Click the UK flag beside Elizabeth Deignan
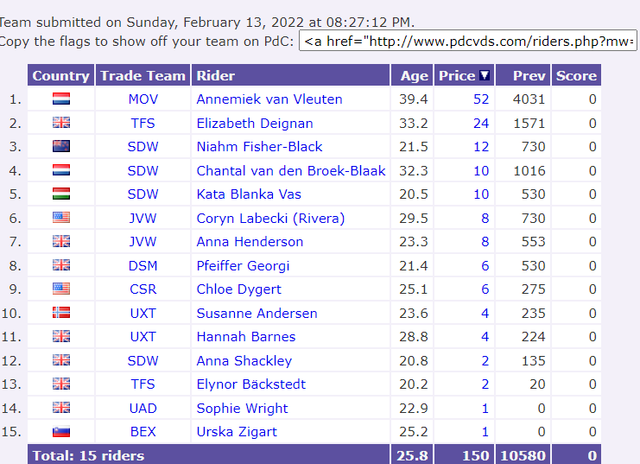 click(61, 122)
